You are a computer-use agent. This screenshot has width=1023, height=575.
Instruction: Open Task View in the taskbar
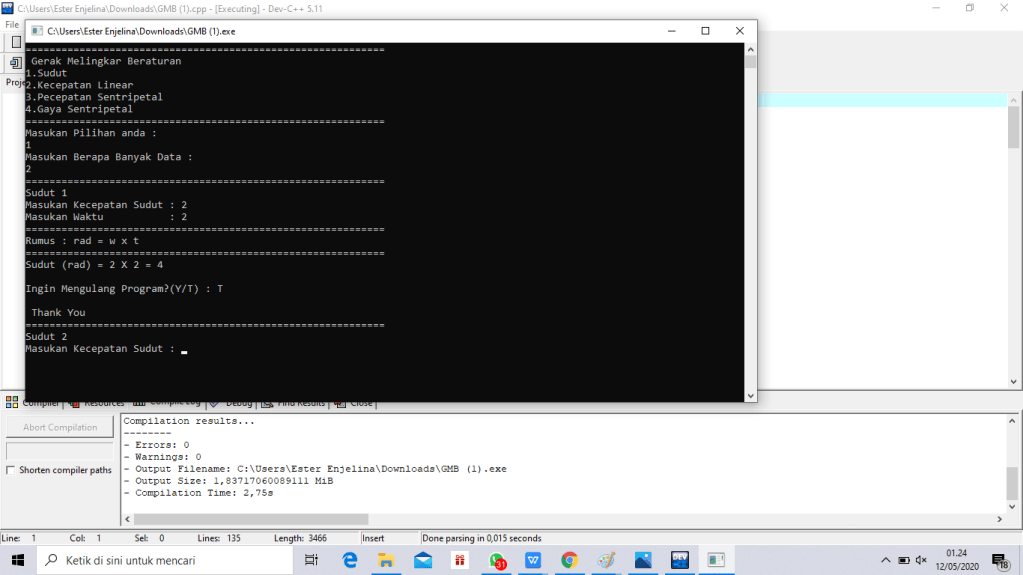tap(311, 560)
